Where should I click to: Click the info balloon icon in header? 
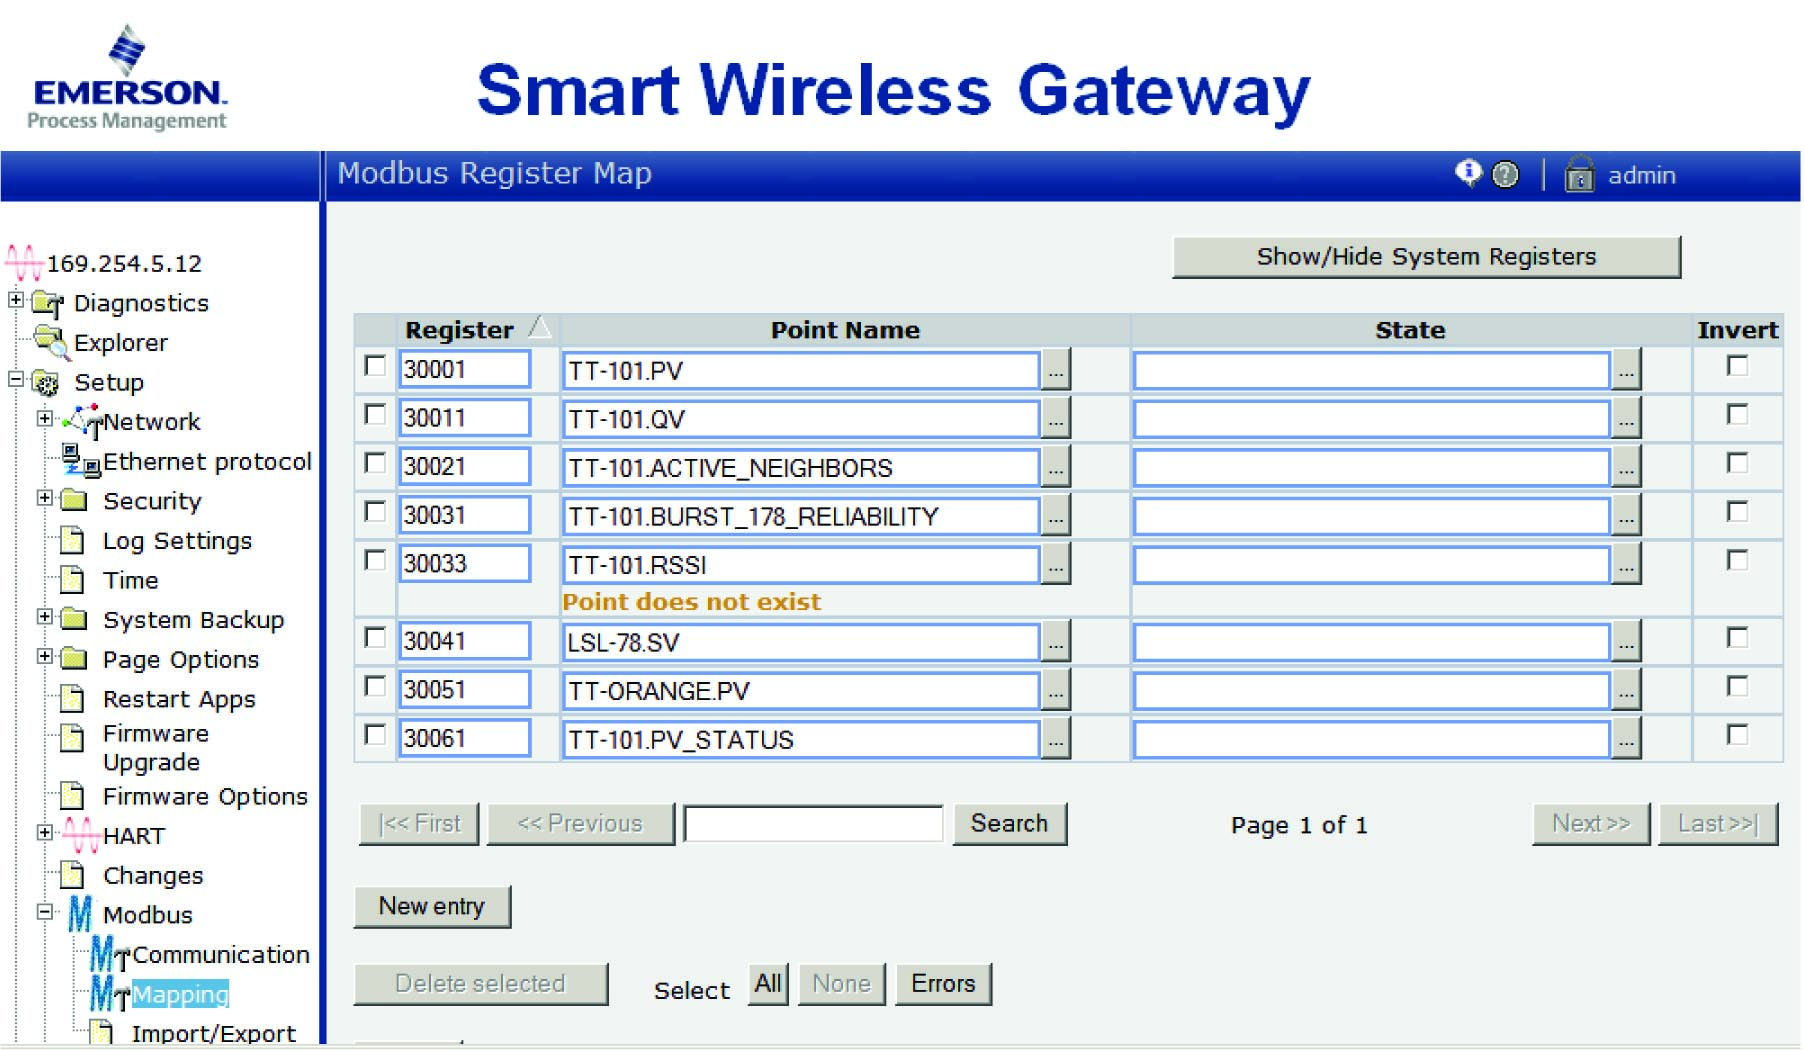pyautogui.click(x=1468, y=173)
